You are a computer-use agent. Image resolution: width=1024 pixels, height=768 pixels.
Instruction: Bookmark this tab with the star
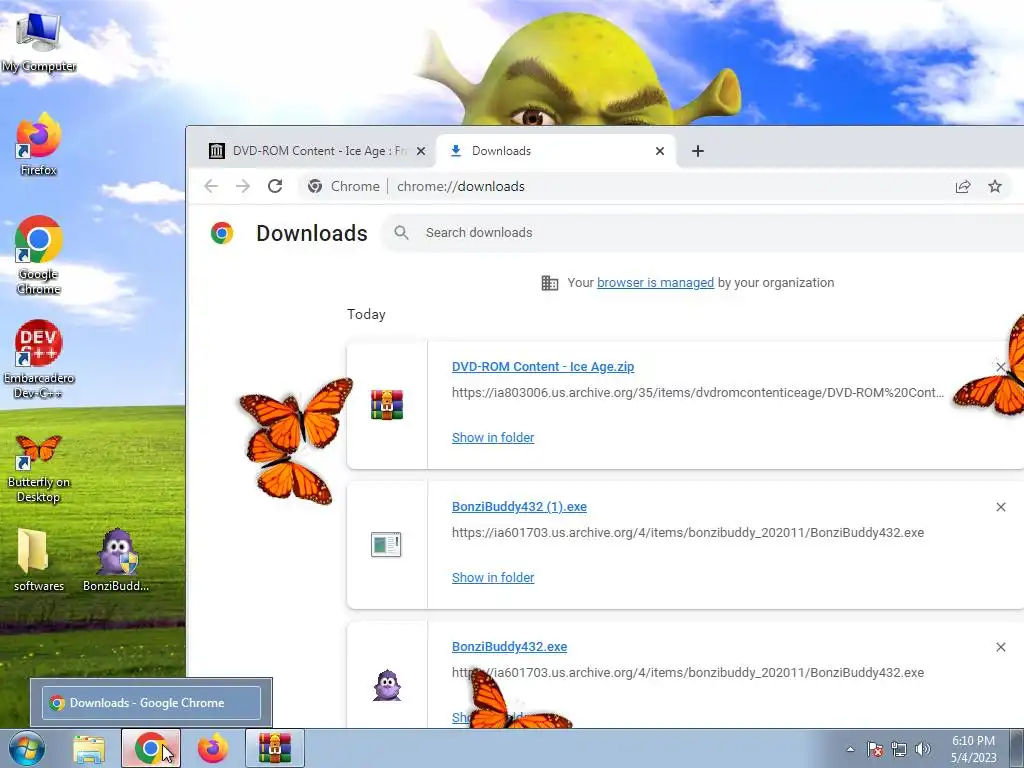[x=995, y=186]
